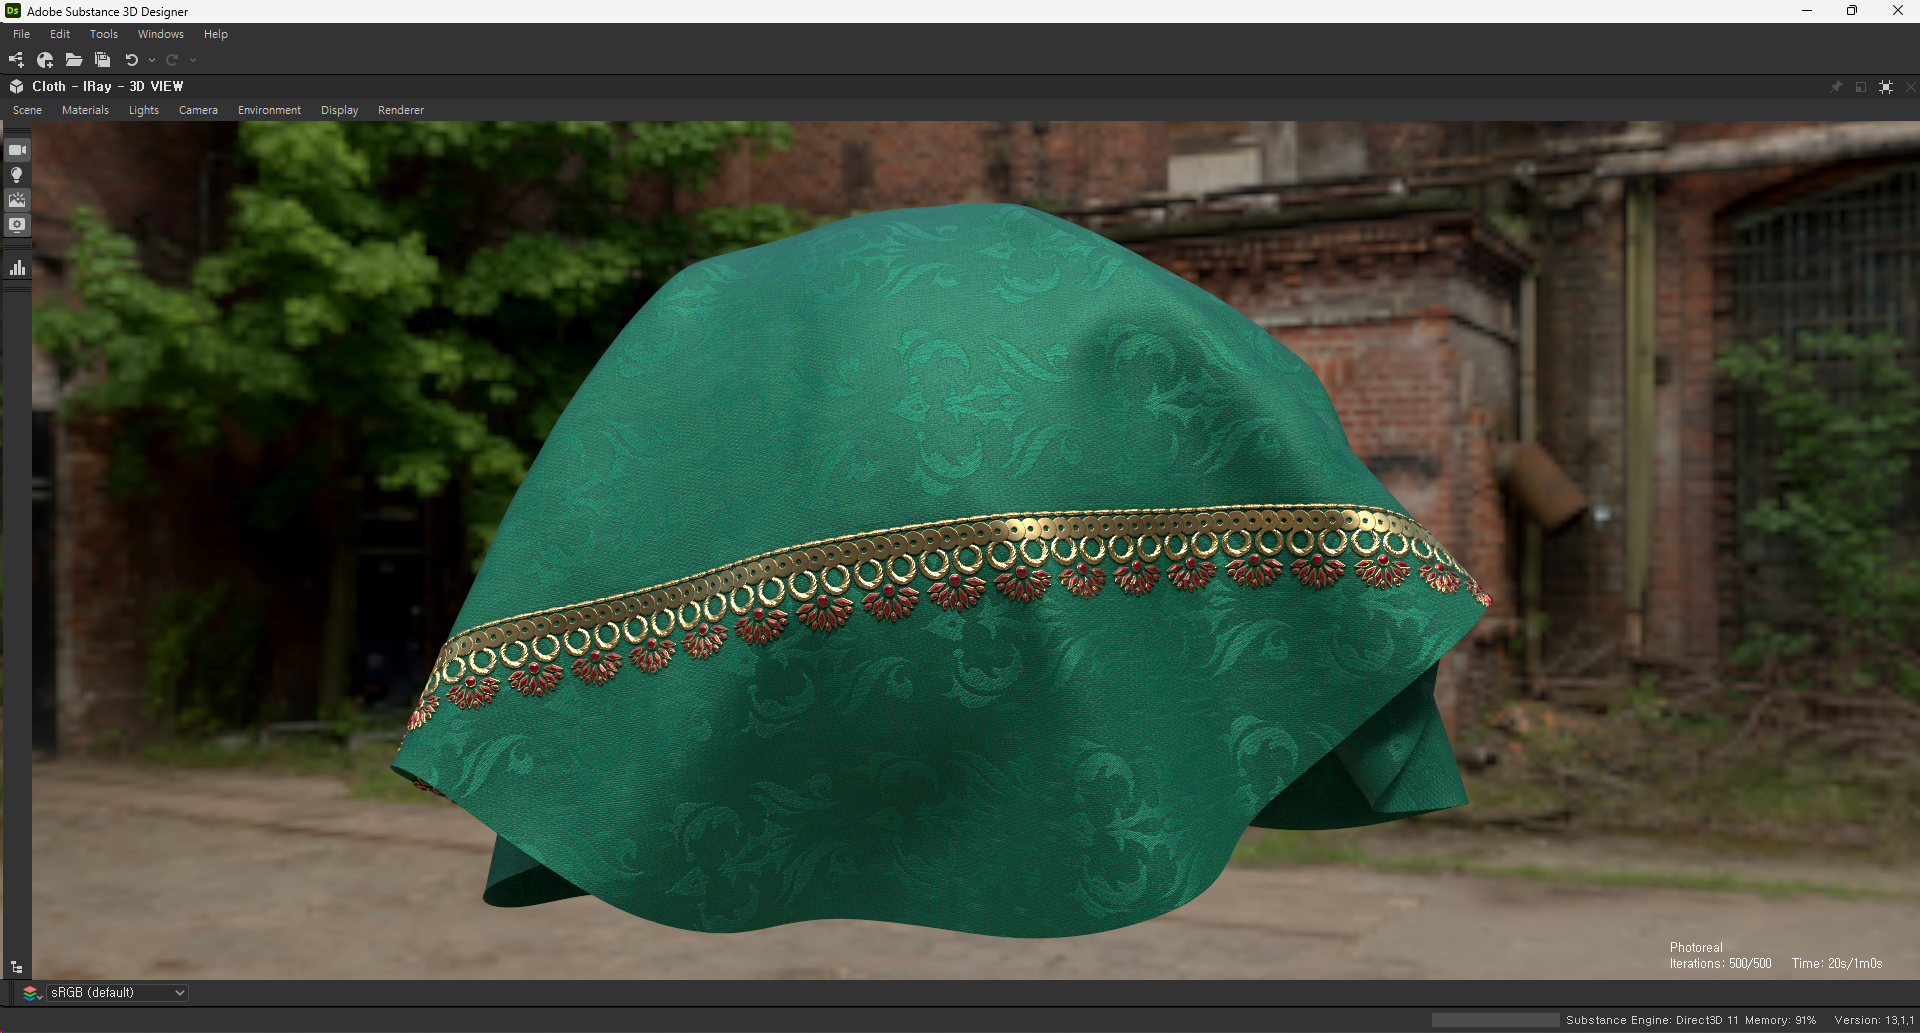
Task: Undock the 3D view panel
Action: point(1861,87)
